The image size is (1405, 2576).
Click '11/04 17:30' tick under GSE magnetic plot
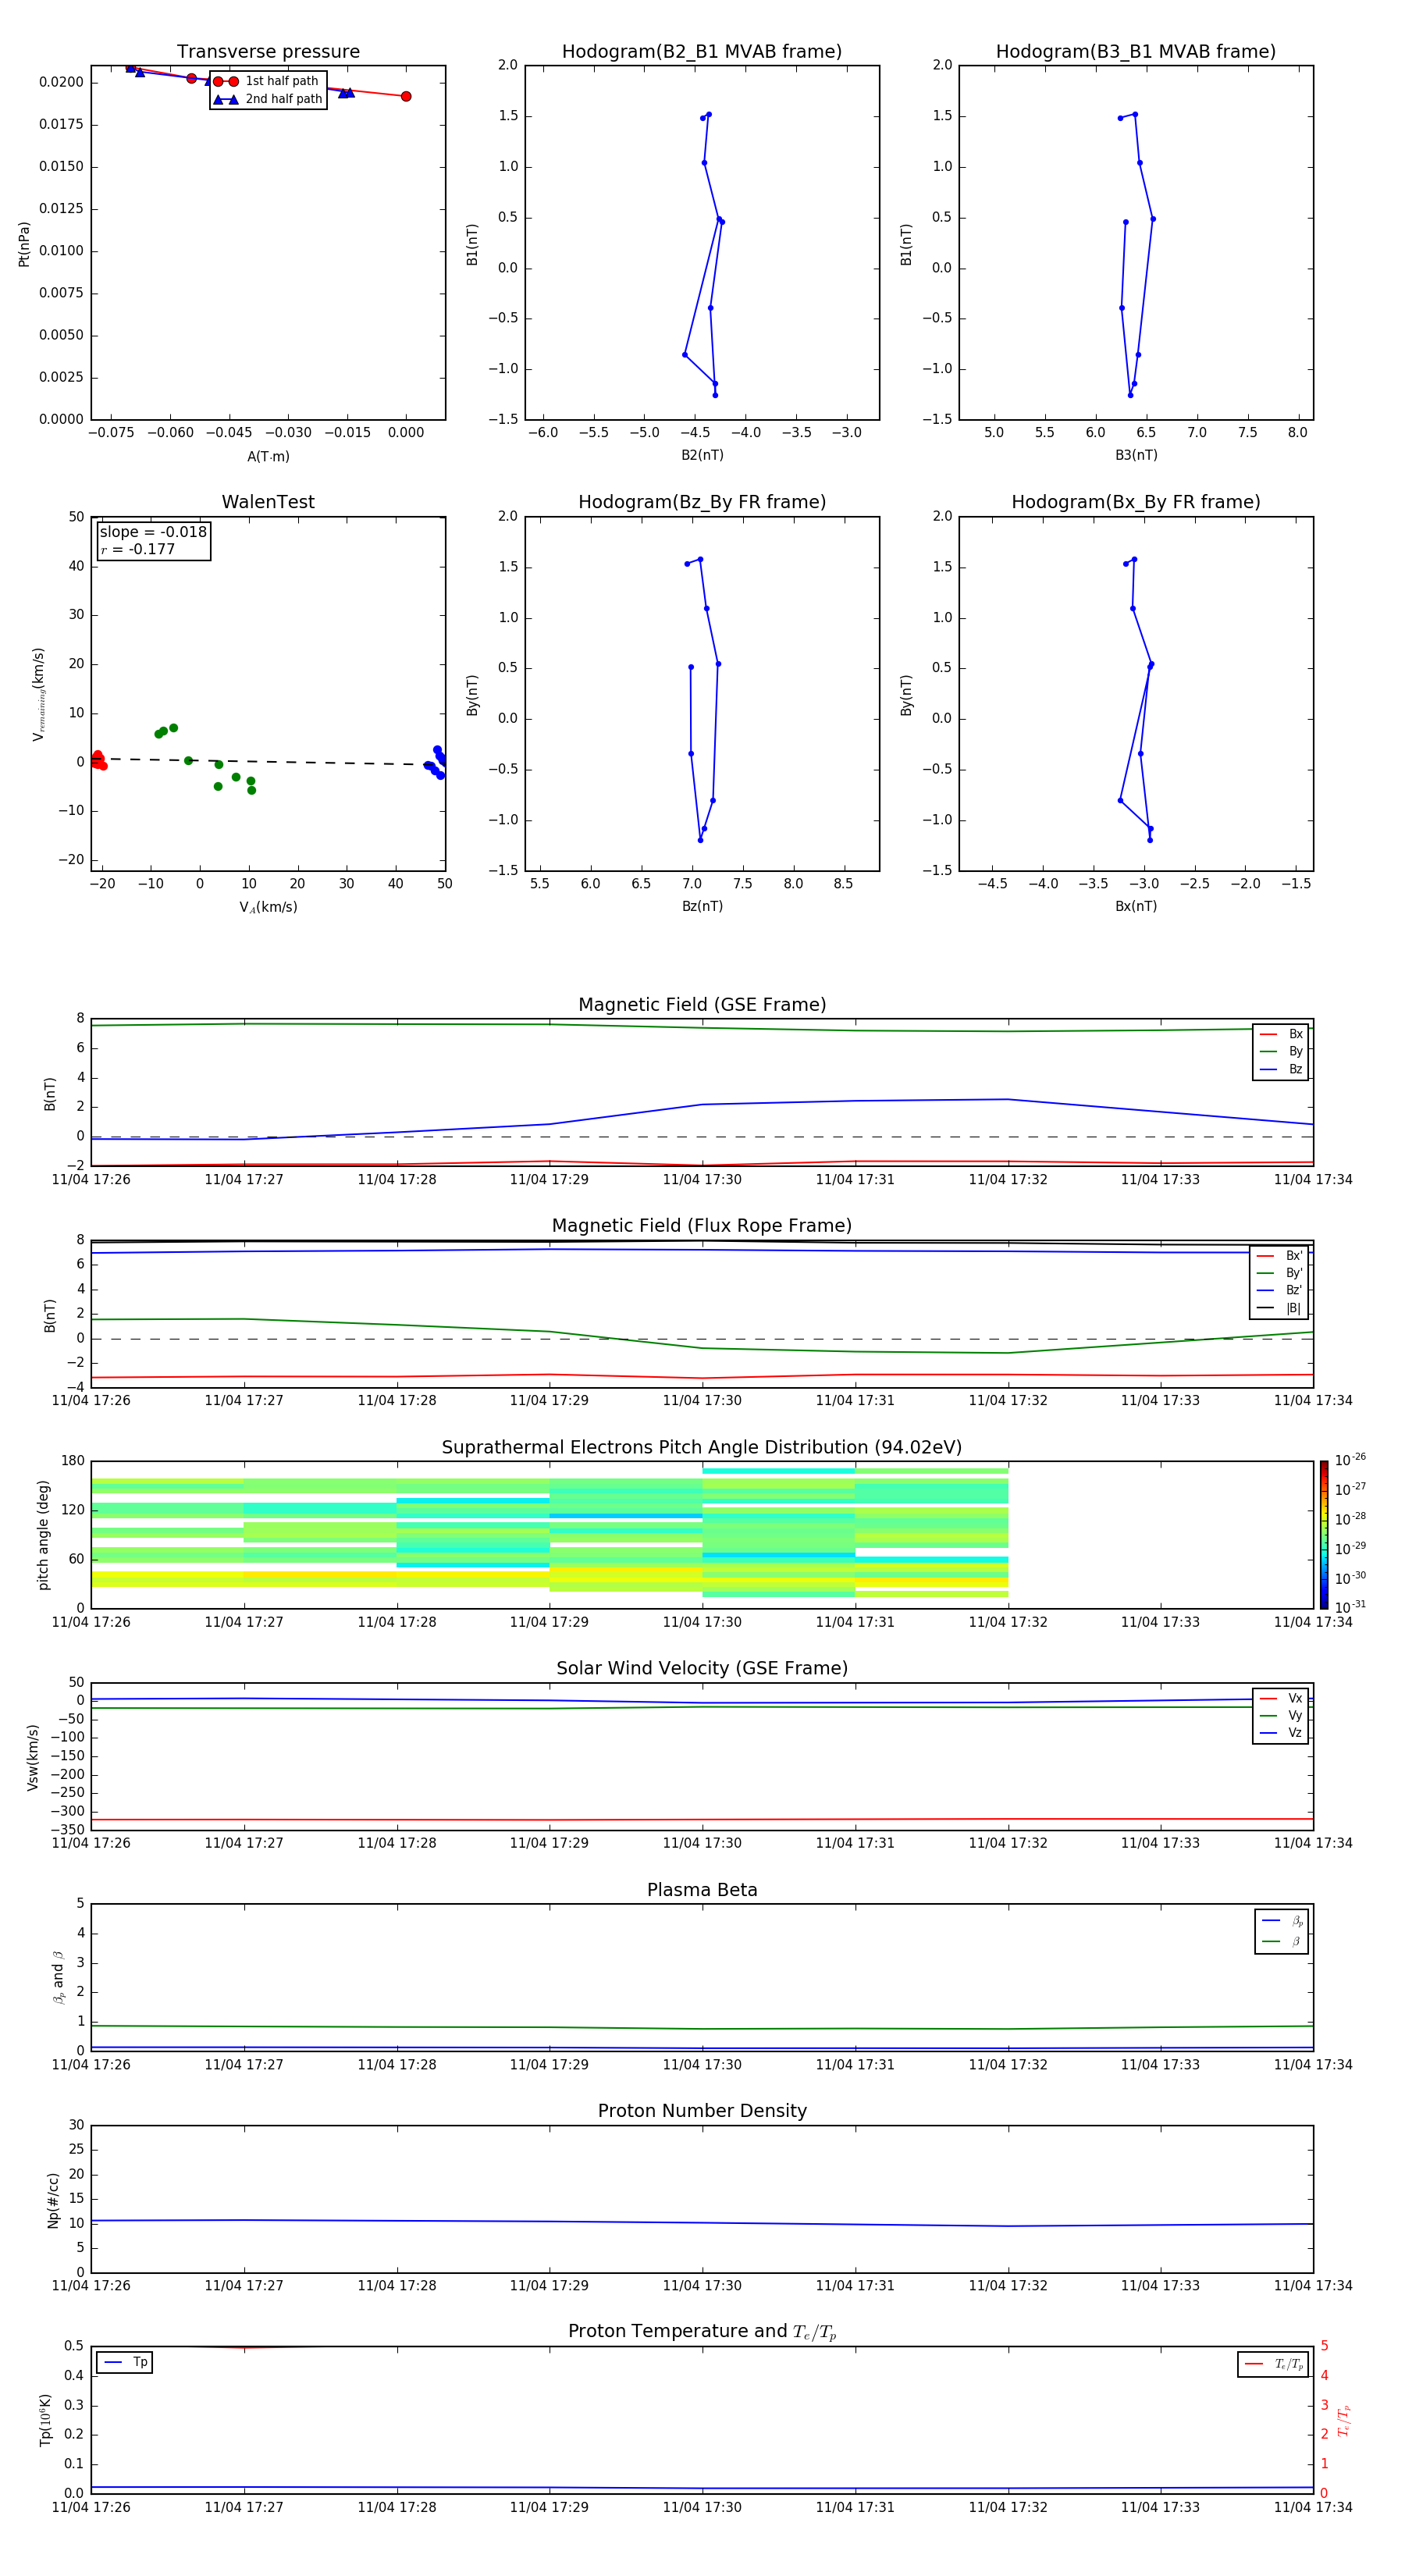[702, 1180]
